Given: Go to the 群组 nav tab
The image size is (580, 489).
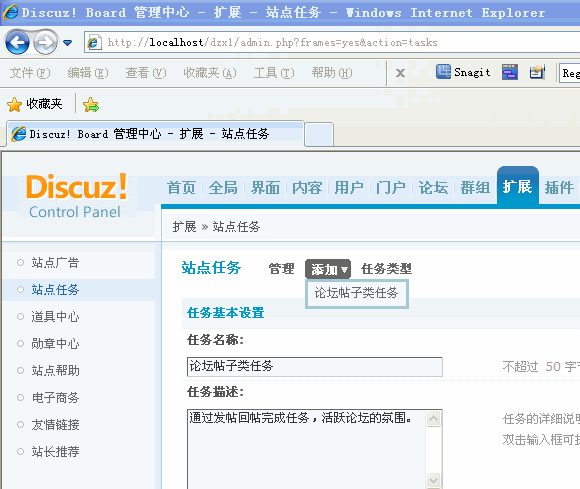Looking at the screenshot, I should pos(475,188).
